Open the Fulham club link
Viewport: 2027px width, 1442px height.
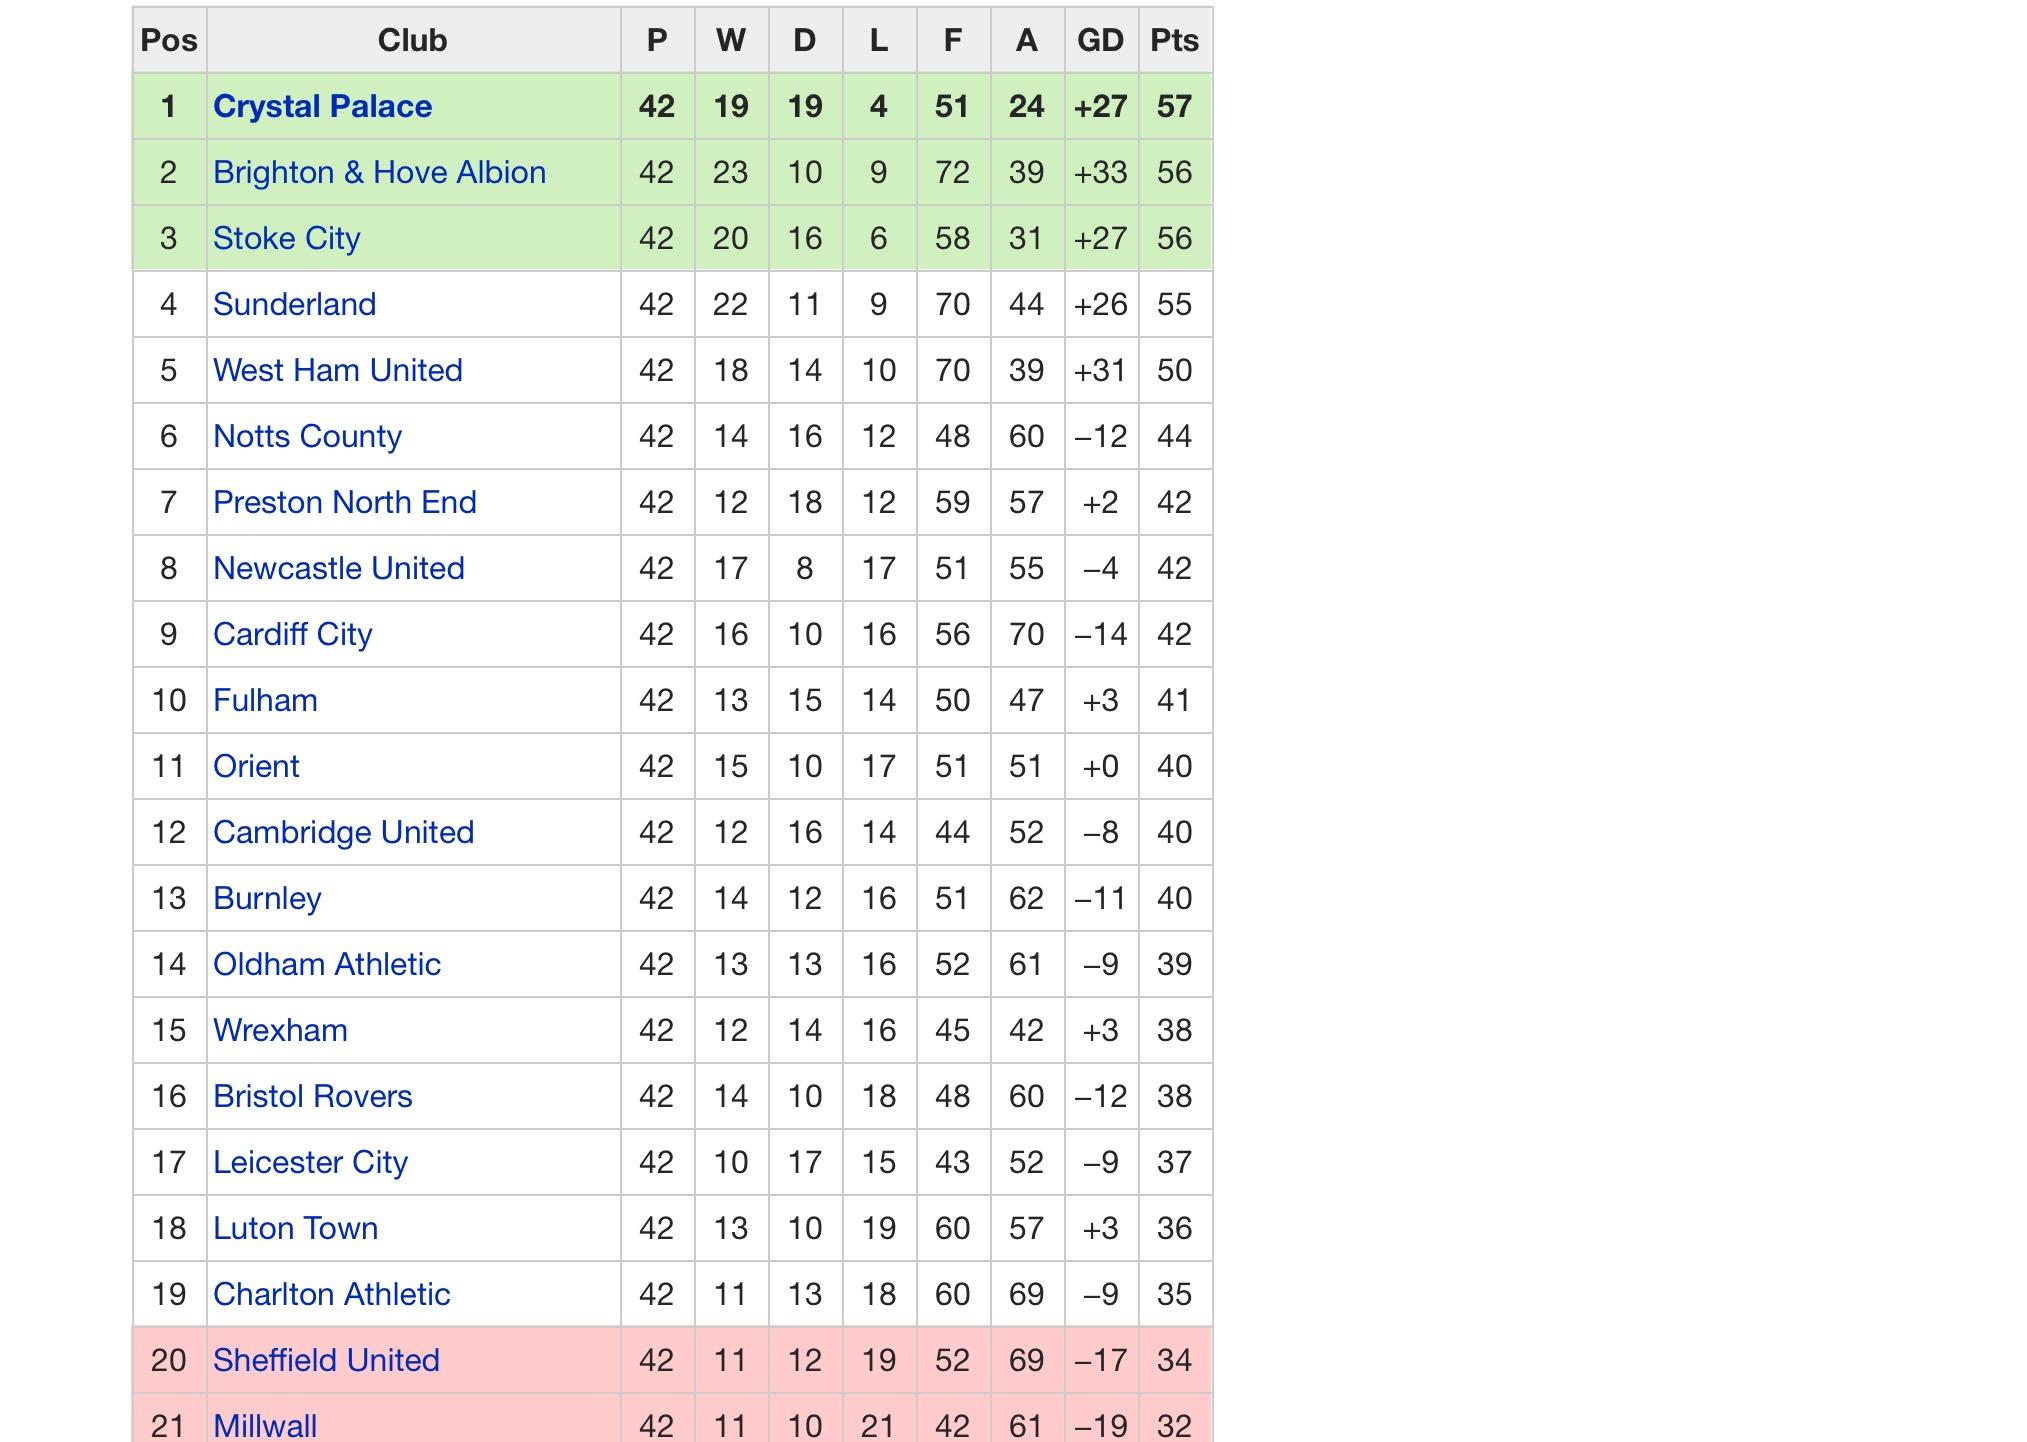265,700
